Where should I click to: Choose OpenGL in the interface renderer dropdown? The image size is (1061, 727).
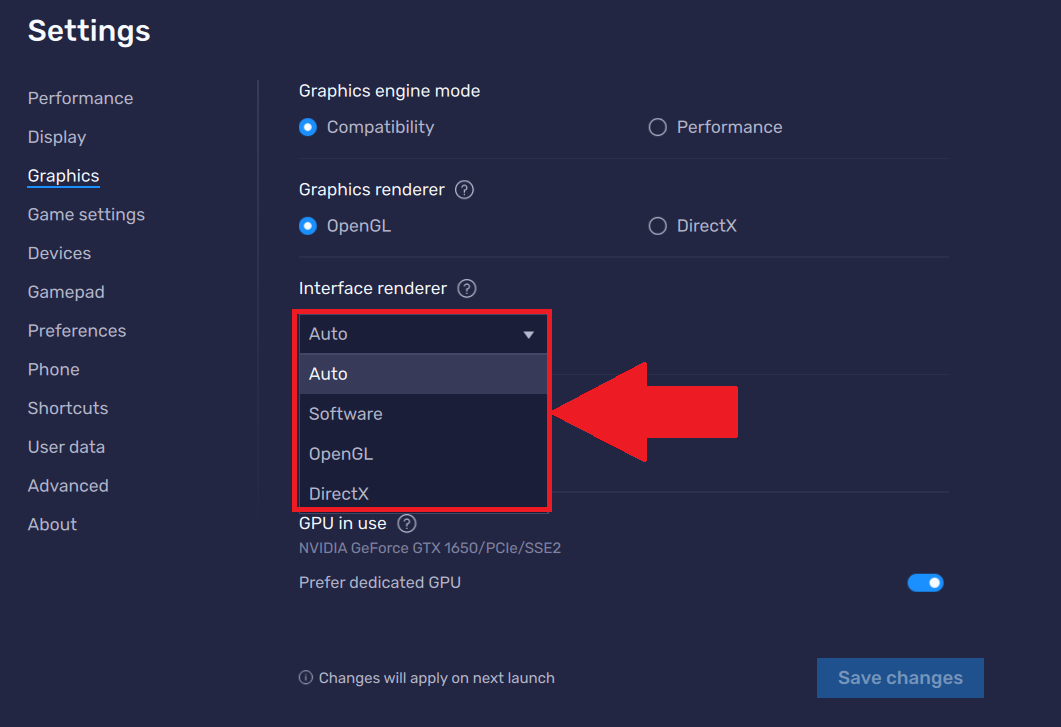tap(340, 453)
